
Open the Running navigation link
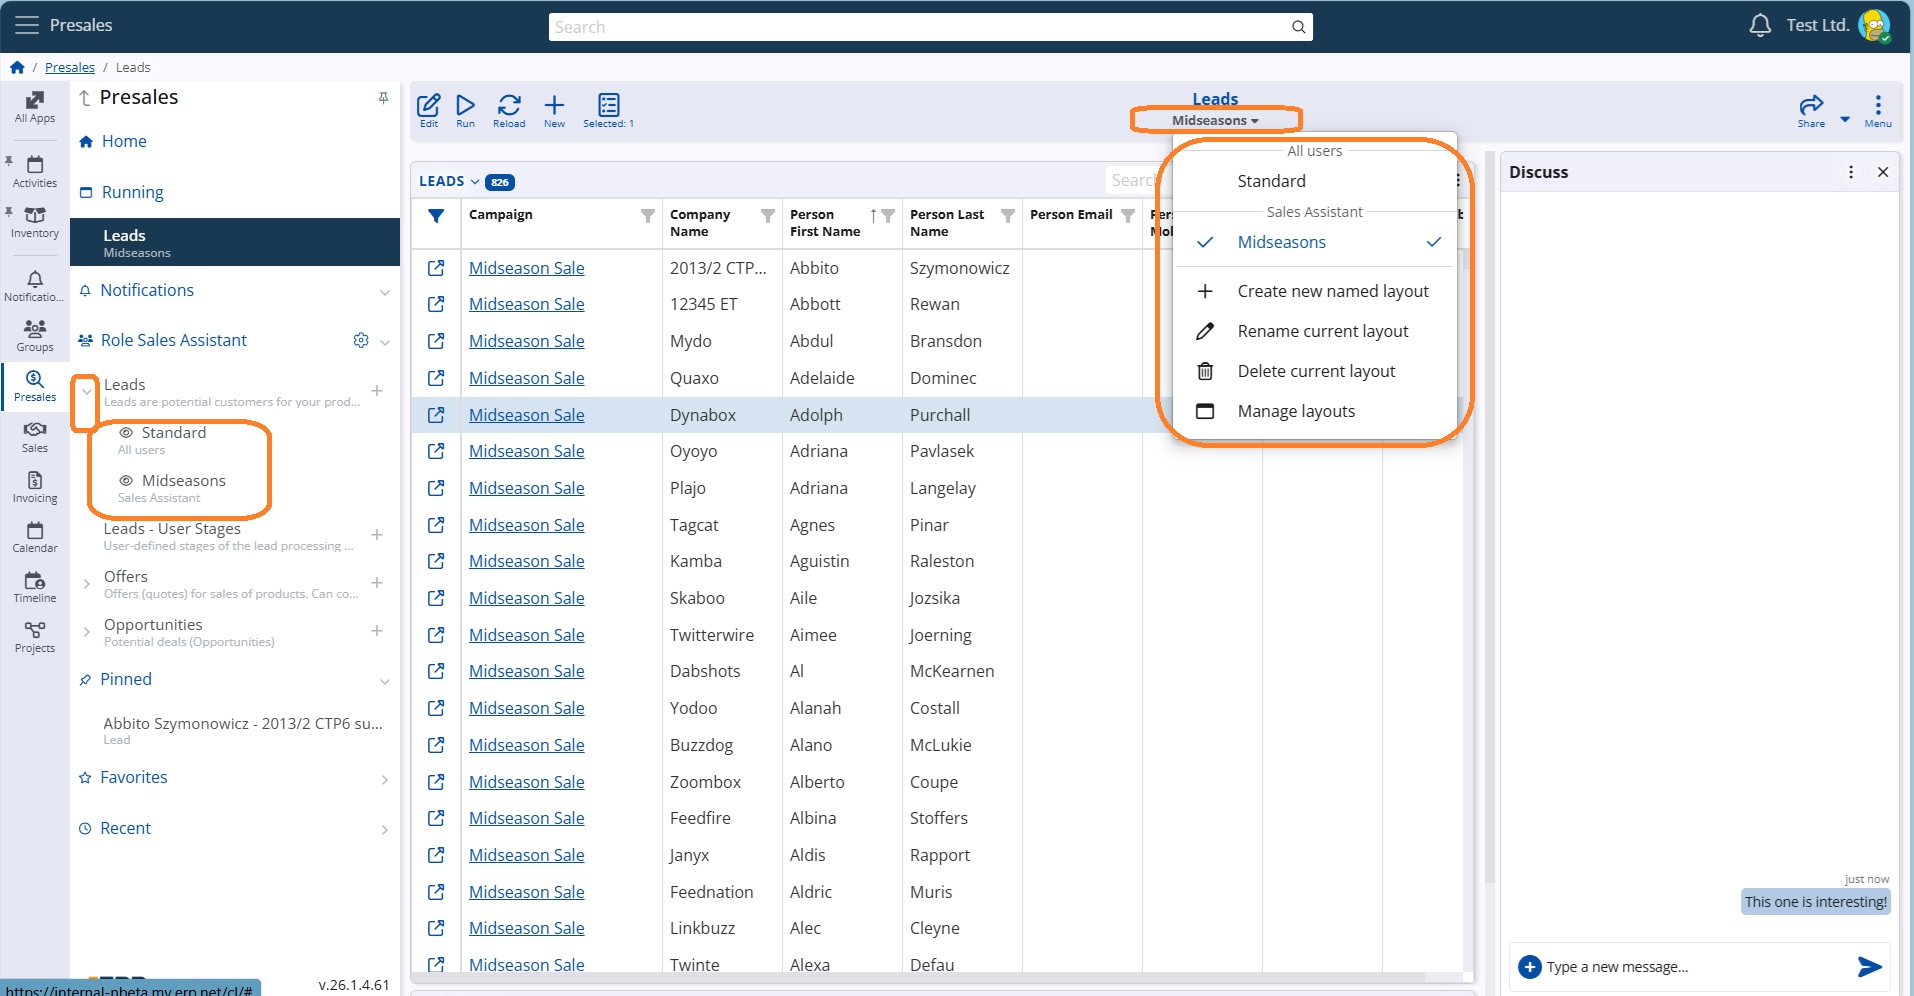[132, 192]
